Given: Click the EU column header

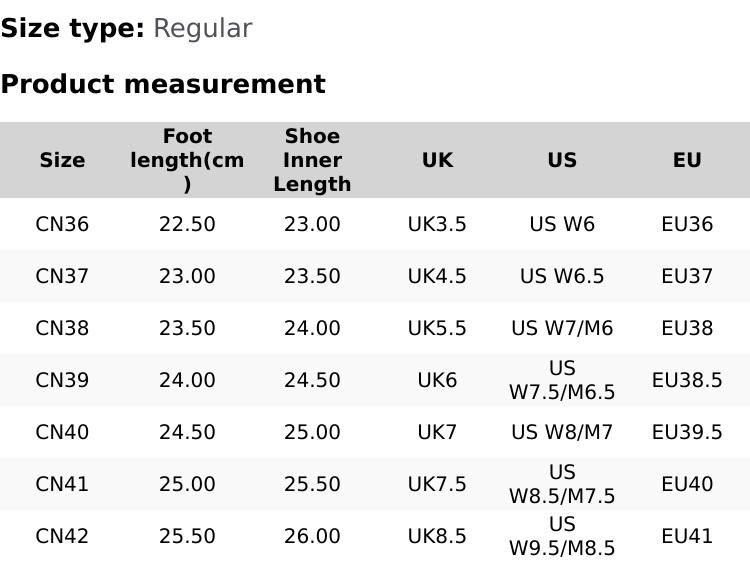Looking at the screenshot, I should click(687, 160).
